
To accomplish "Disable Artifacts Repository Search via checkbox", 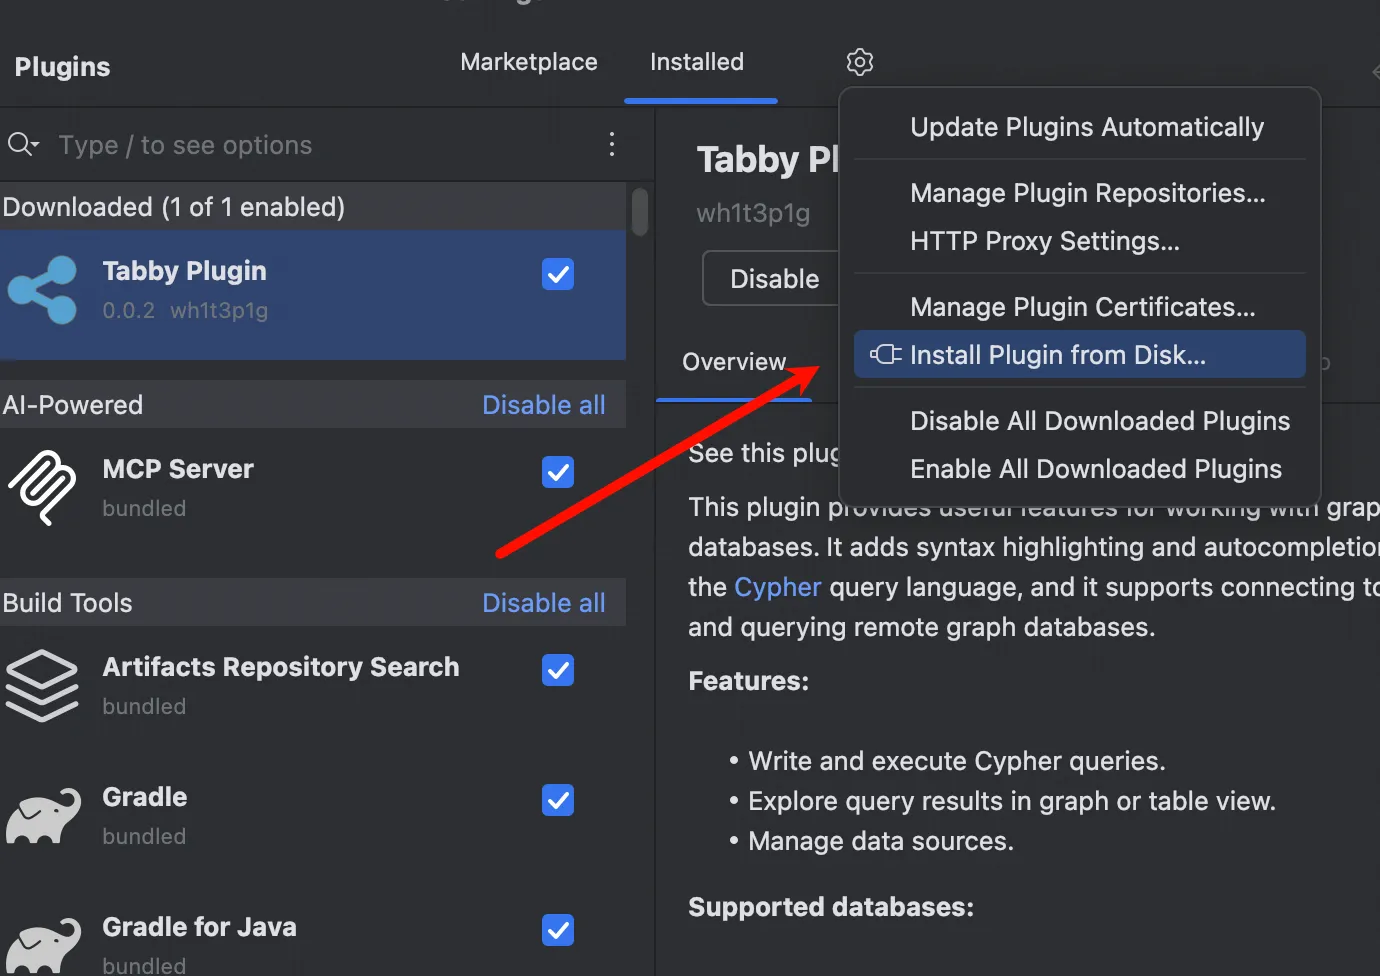I will pyautogui.click(x=558, y=670).
